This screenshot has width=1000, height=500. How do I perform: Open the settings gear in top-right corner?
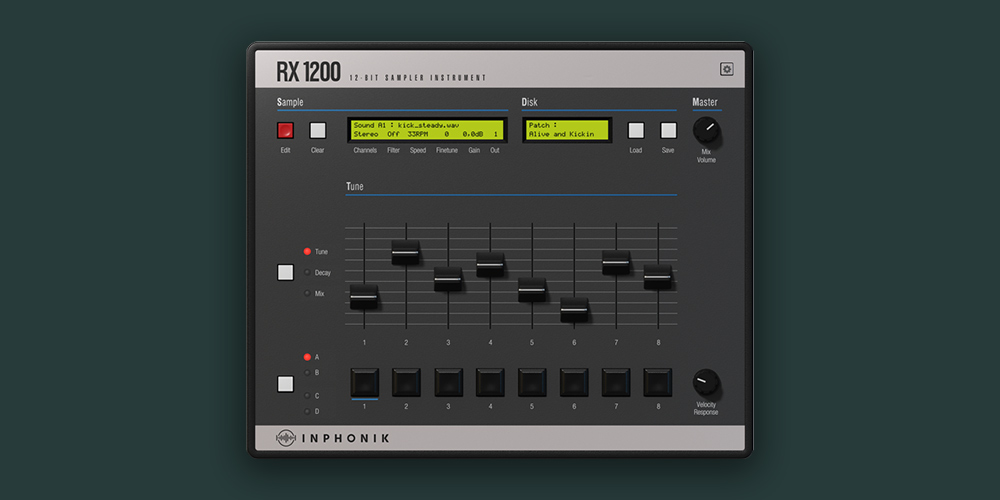click(726, 69)
